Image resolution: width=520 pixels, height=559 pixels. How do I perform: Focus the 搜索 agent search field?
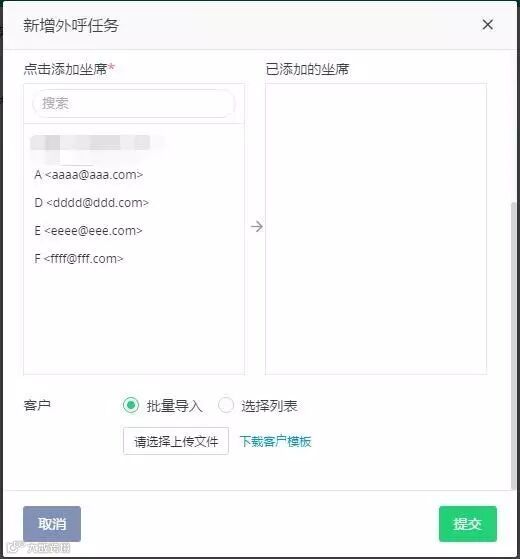pyautogui.click(x=134, y=103)
